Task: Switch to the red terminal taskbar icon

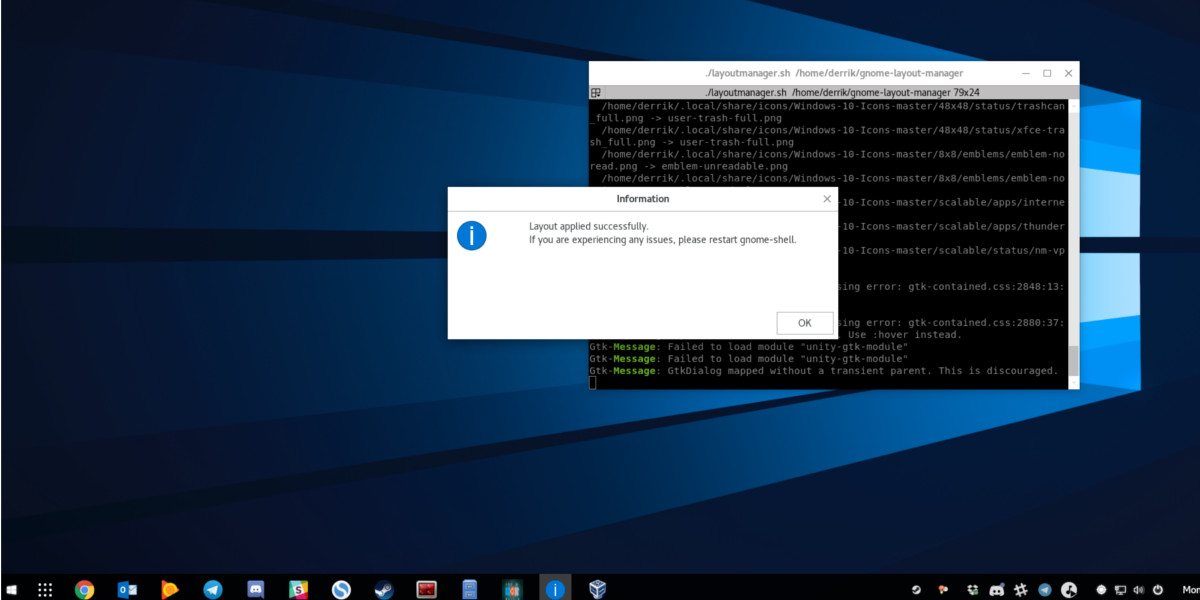Action: click(427, 590)
